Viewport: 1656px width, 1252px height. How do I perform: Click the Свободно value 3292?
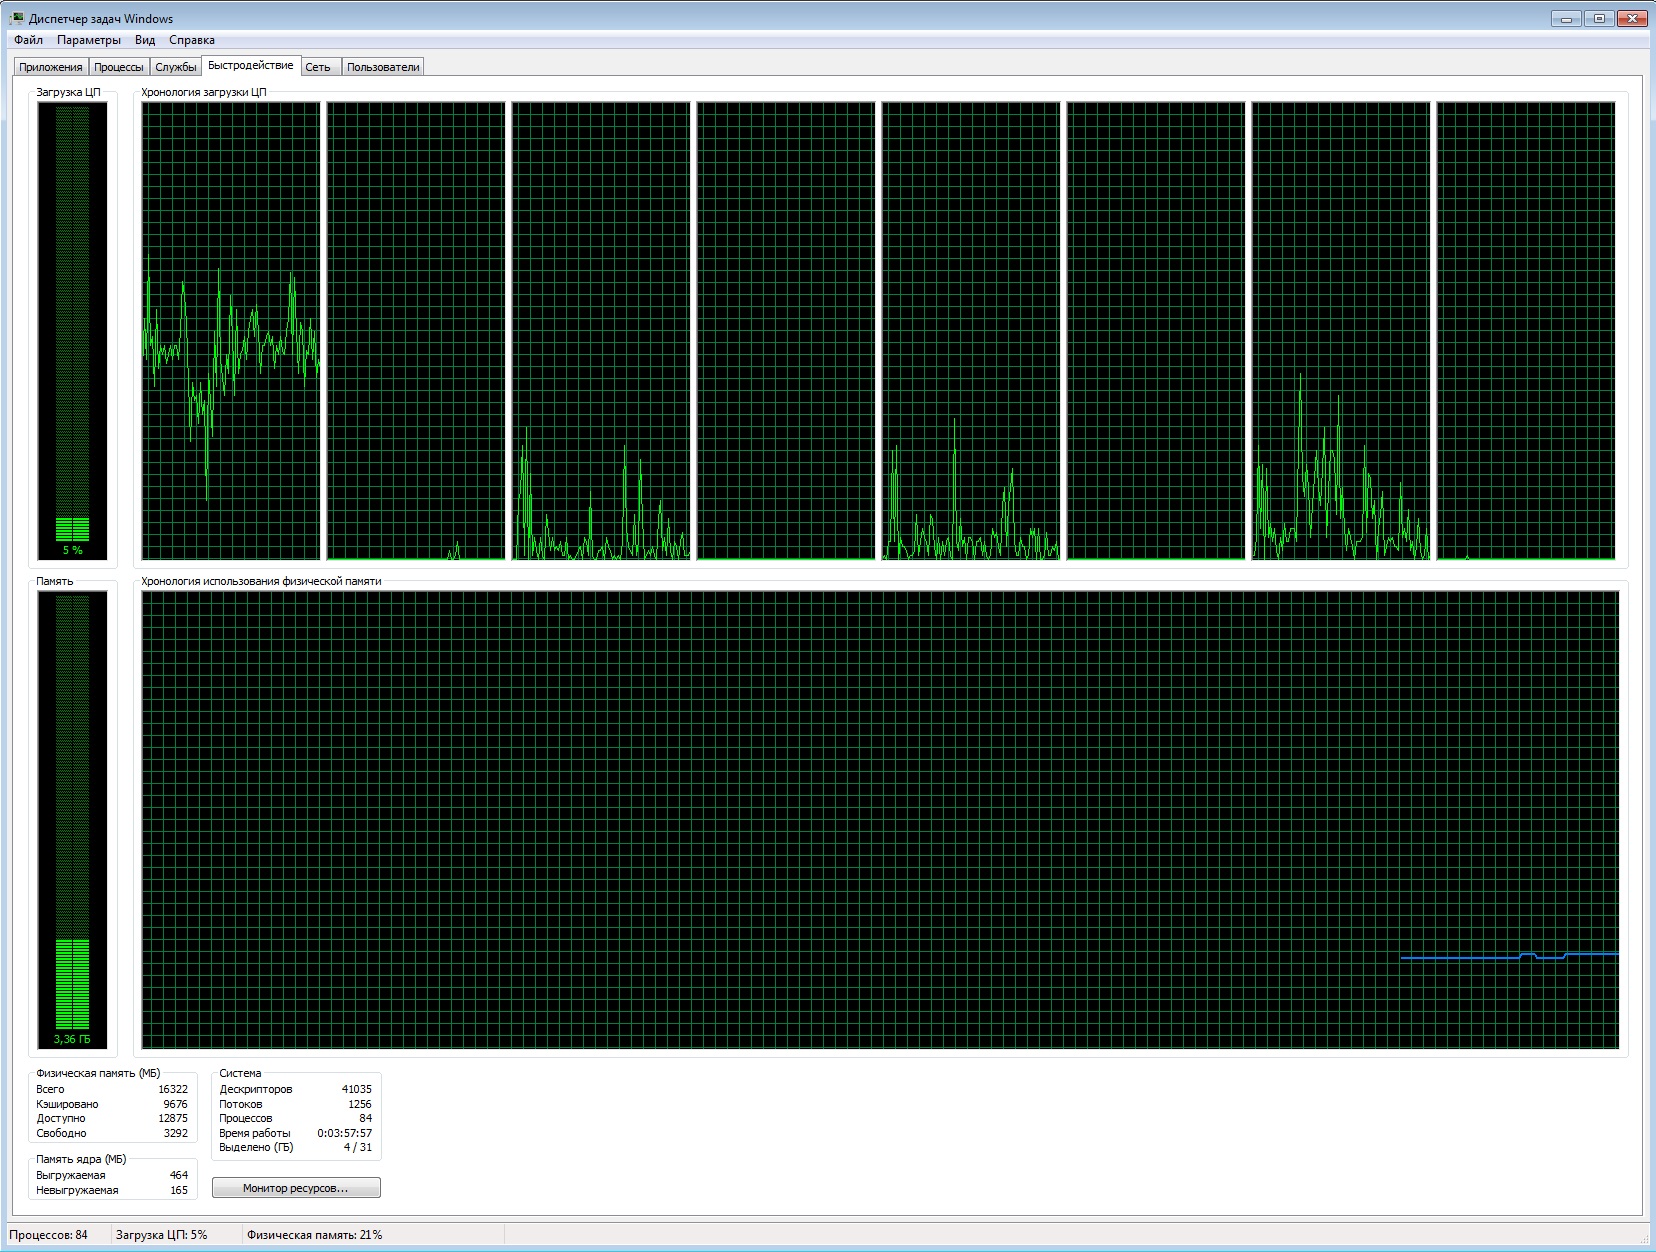click(x=175, y=1133)
